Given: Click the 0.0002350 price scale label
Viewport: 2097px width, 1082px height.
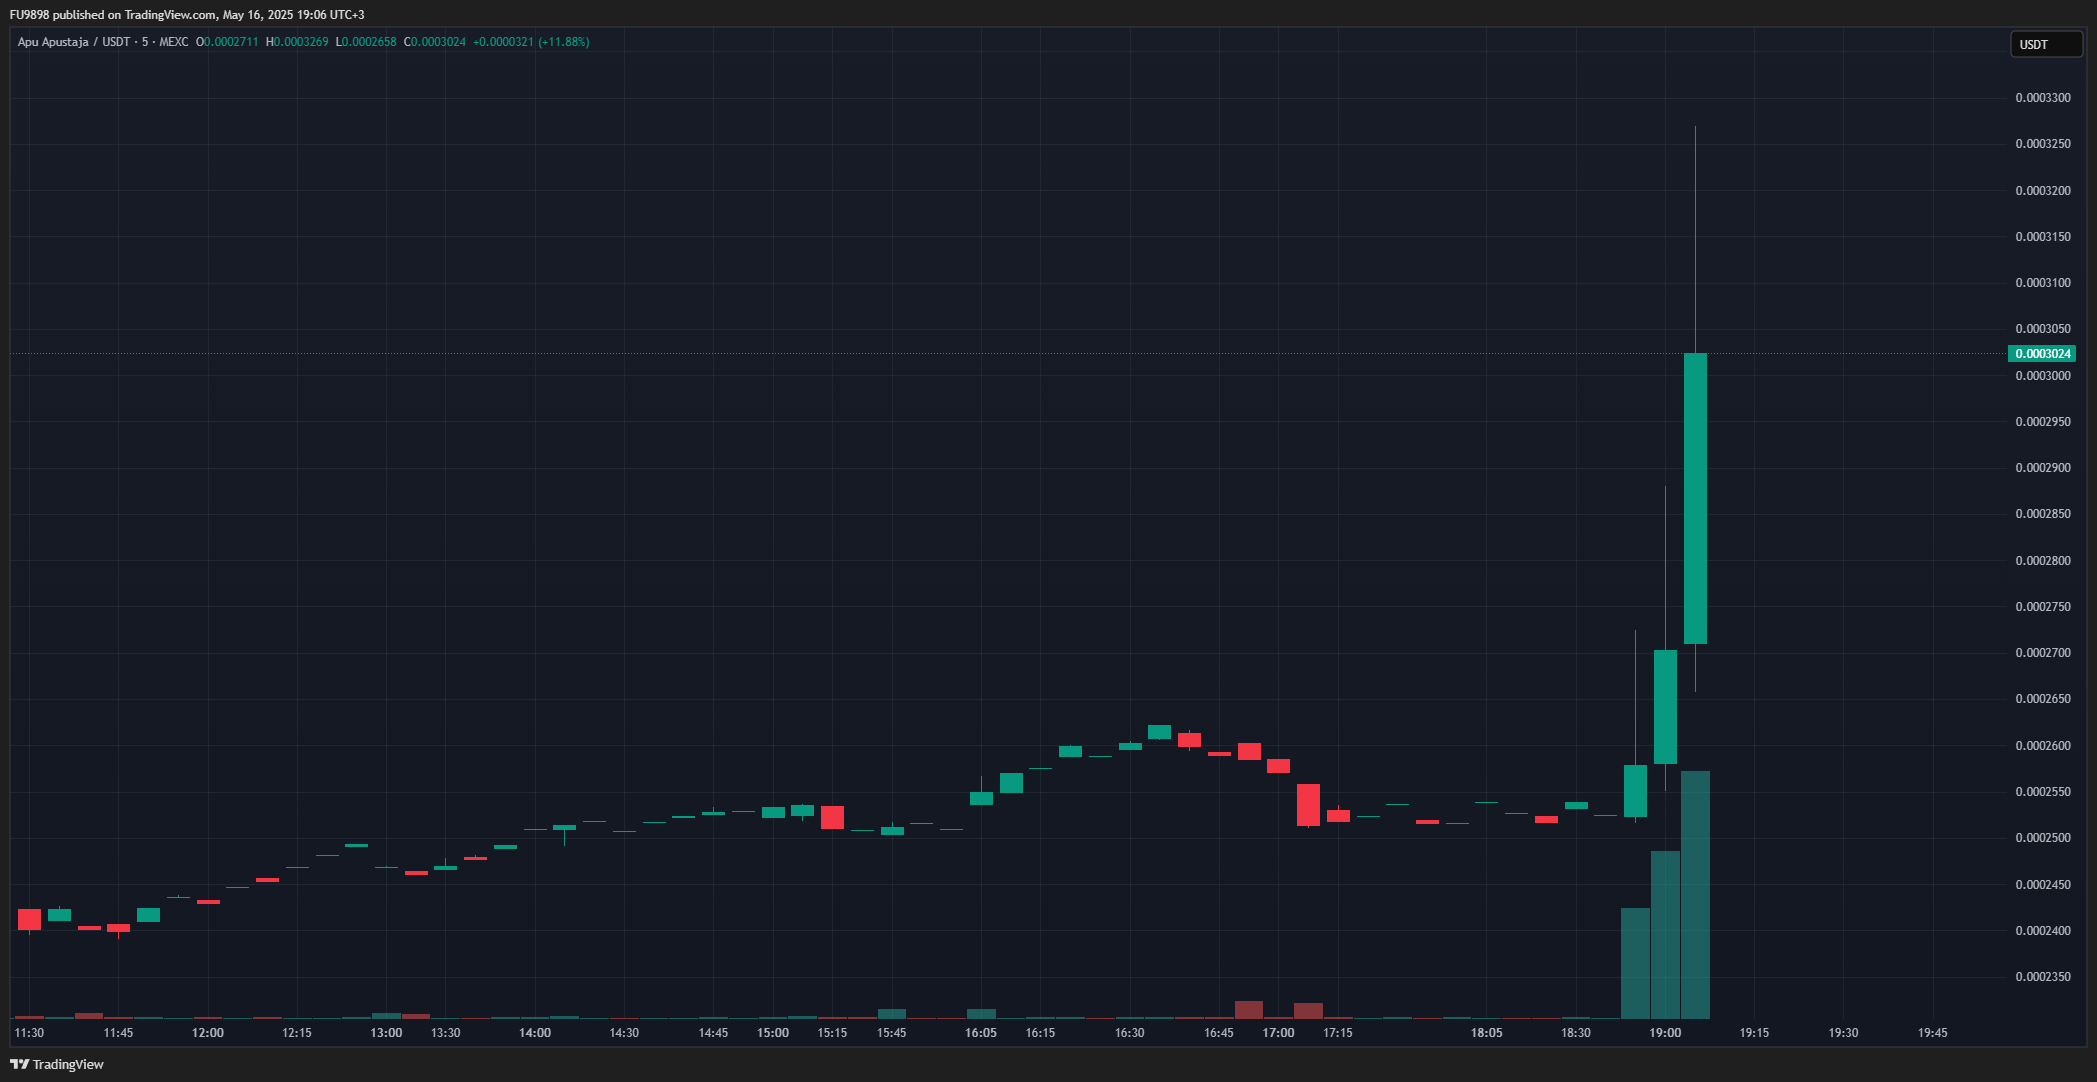Looking at the screenshot, I should (2043, 977).
